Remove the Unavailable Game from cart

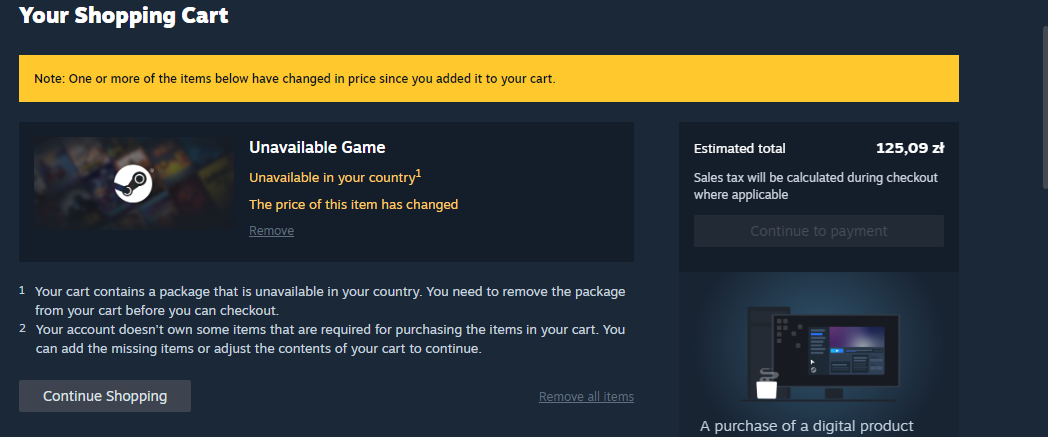coord(271,231)
